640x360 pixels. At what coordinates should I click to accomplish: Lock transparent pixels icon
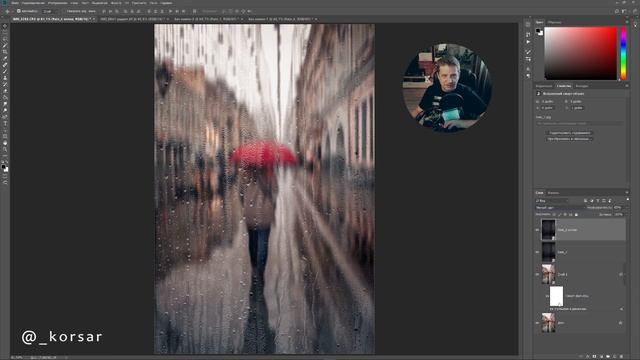click(x=554, y=215)
